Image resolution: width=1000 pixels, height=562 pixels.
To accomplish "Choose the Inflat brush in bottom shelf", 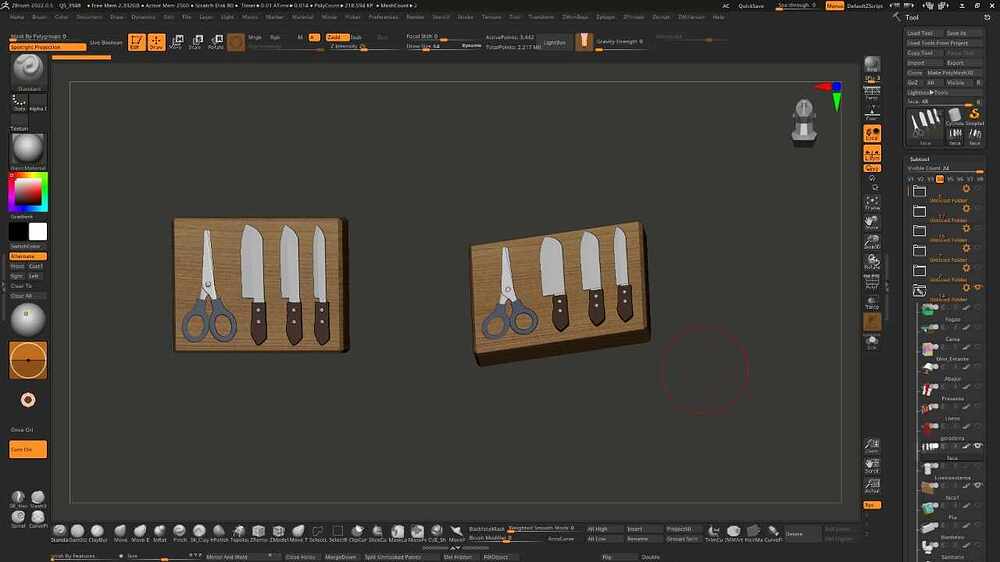I will tap(159, 532).
